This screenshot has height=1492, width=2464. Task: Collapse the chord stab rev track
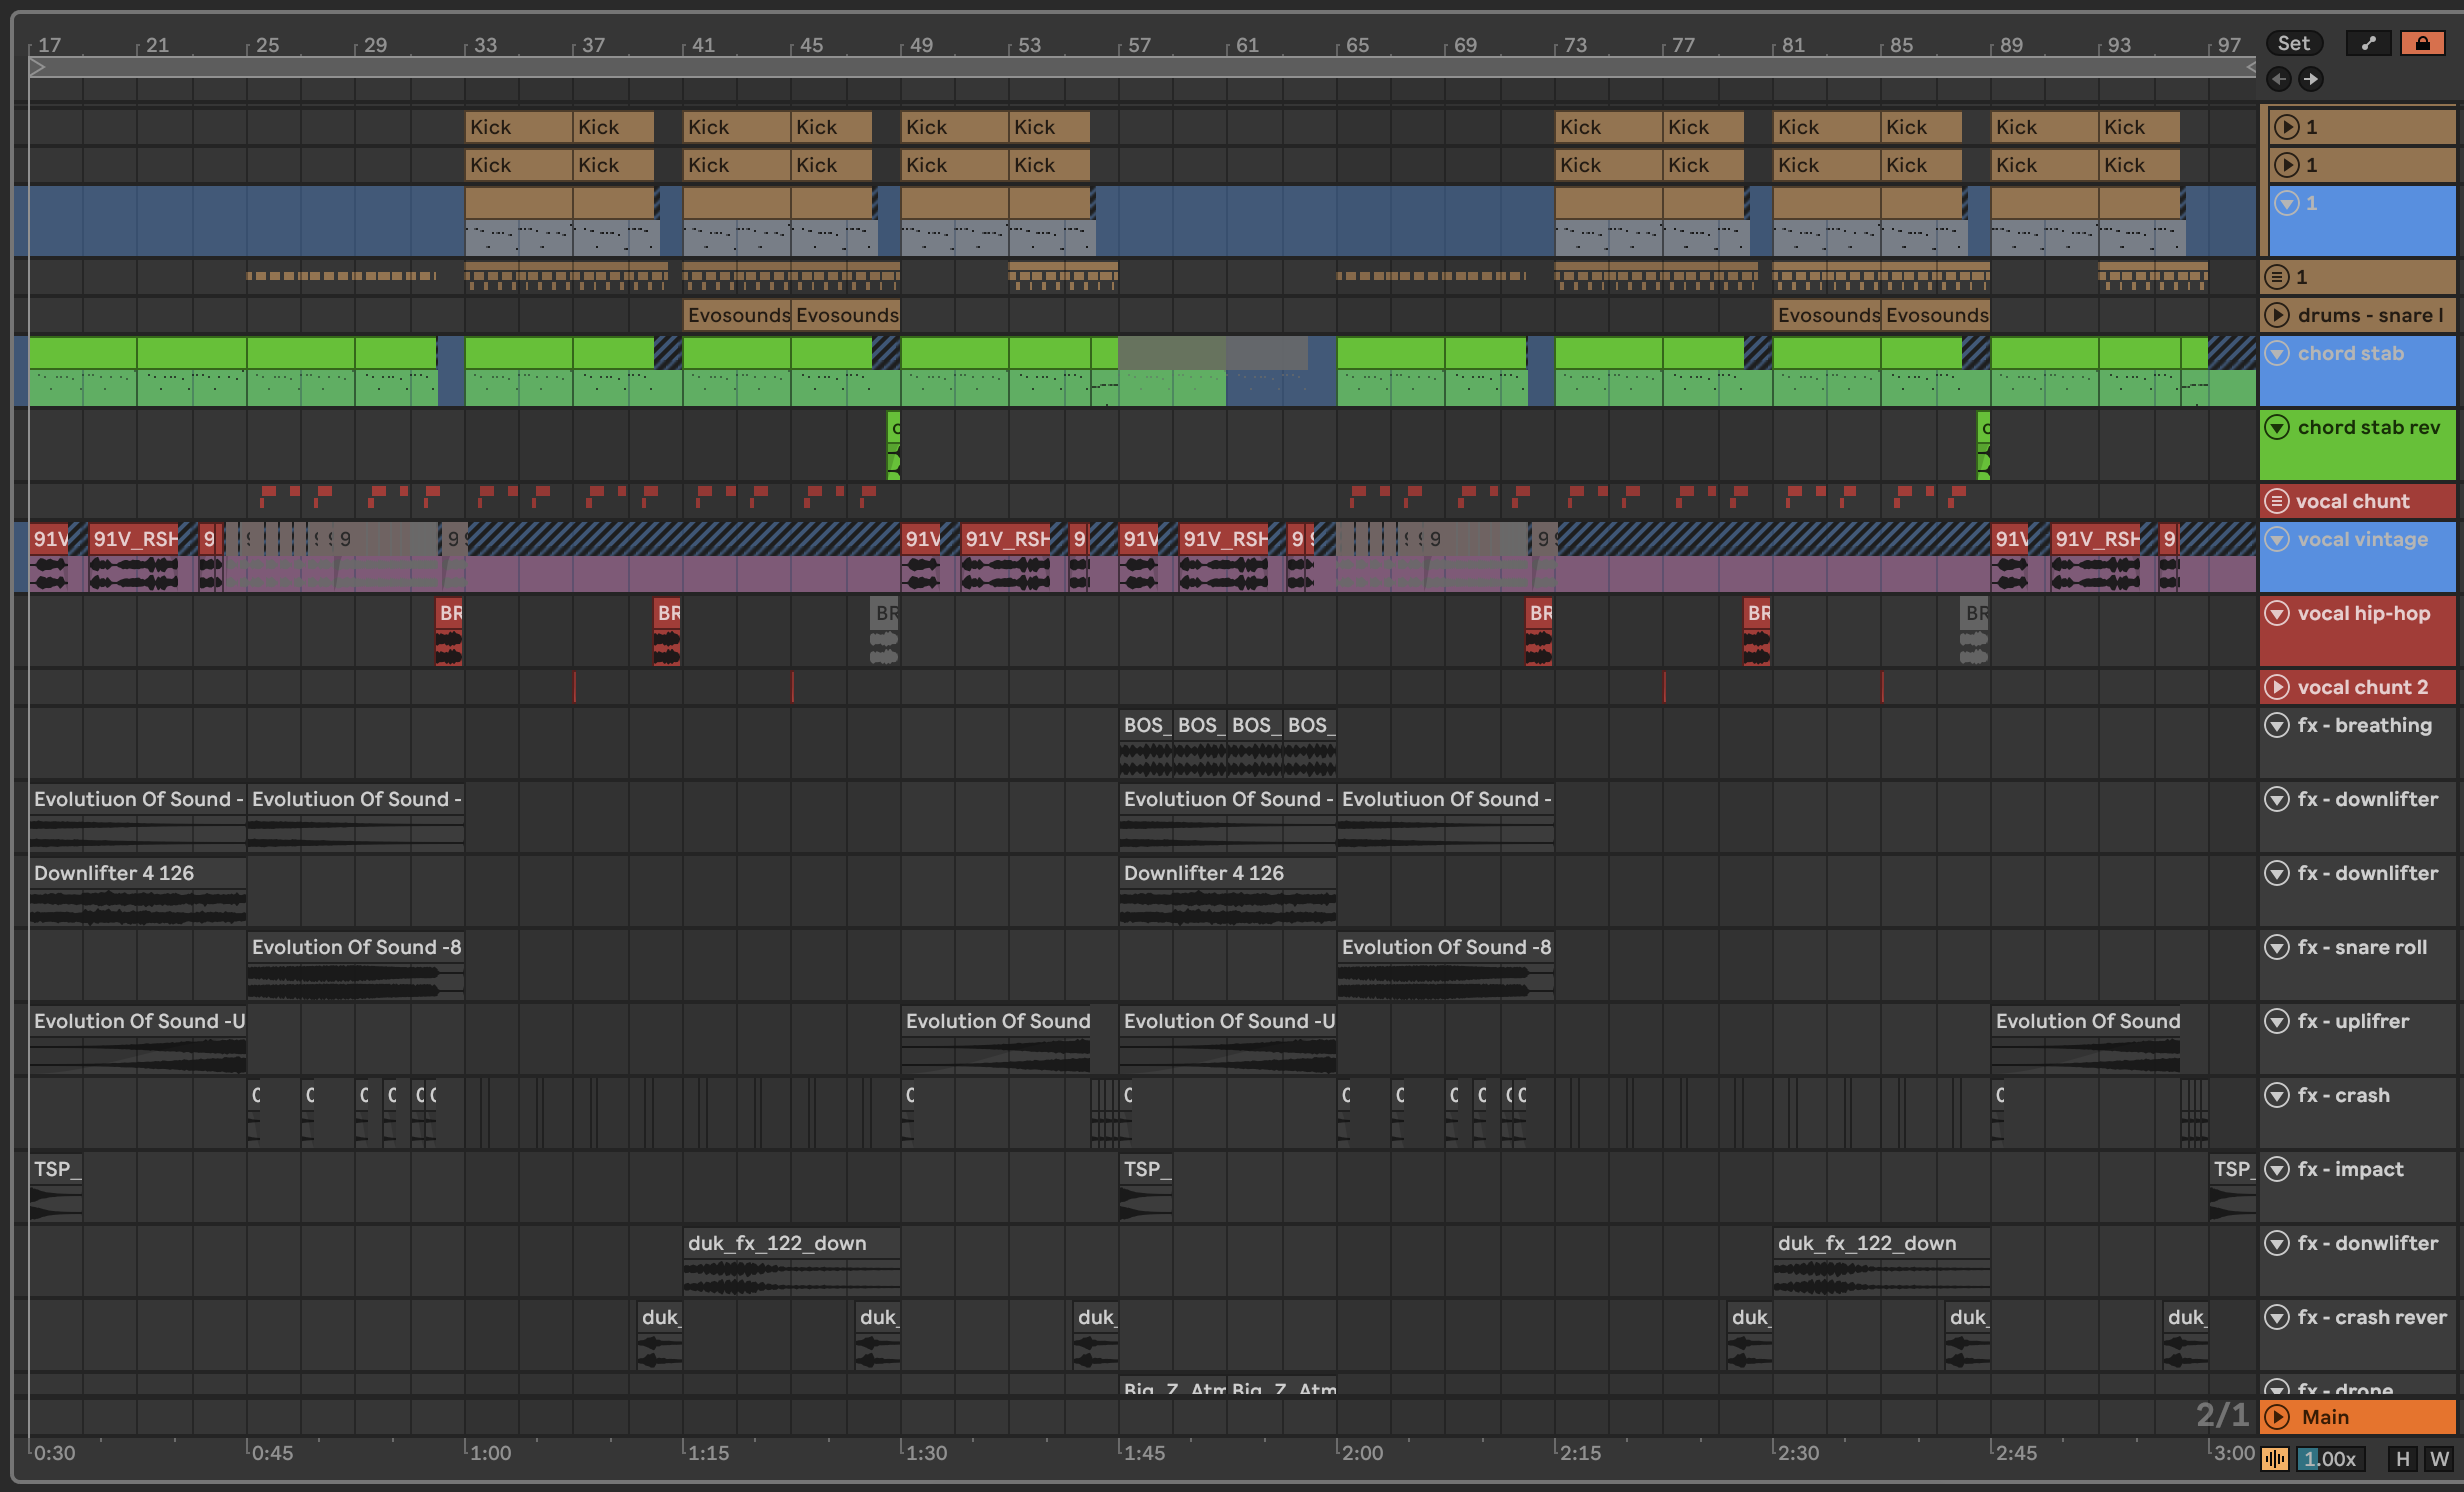coord(2277,427)
